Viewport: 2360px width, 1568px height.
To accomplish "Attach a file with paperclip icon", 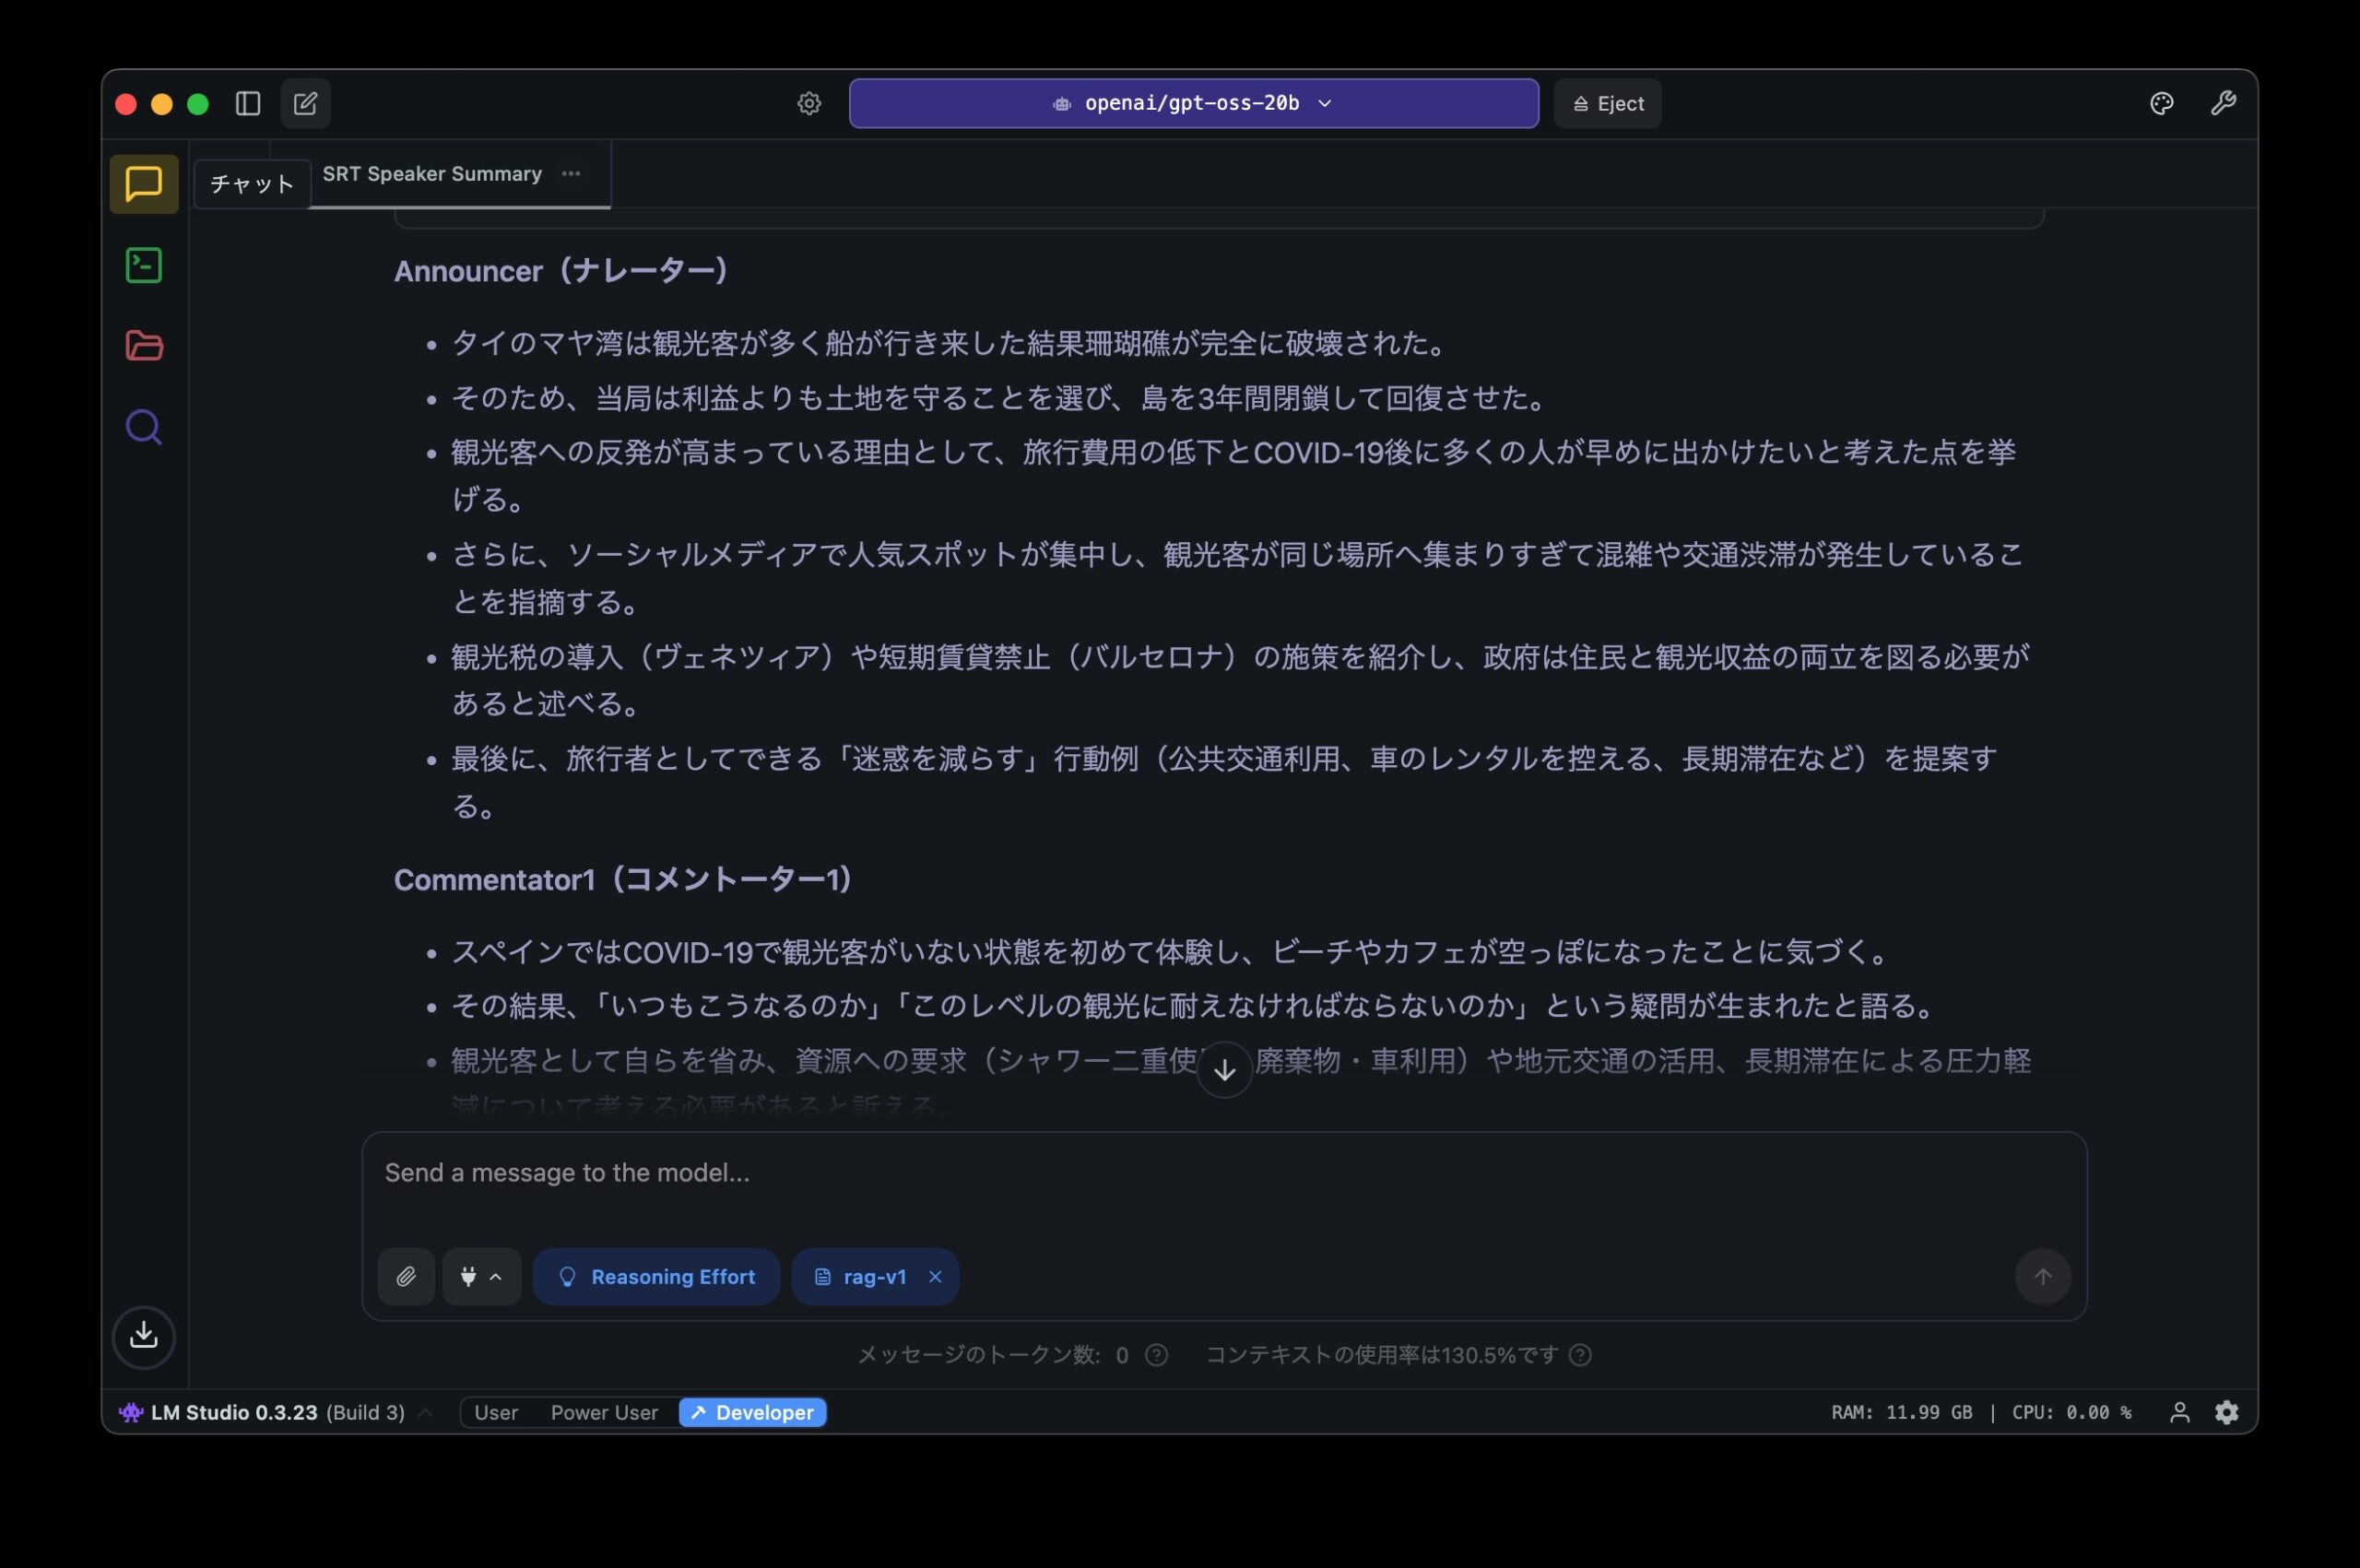I will click(x=406, y=1276).
